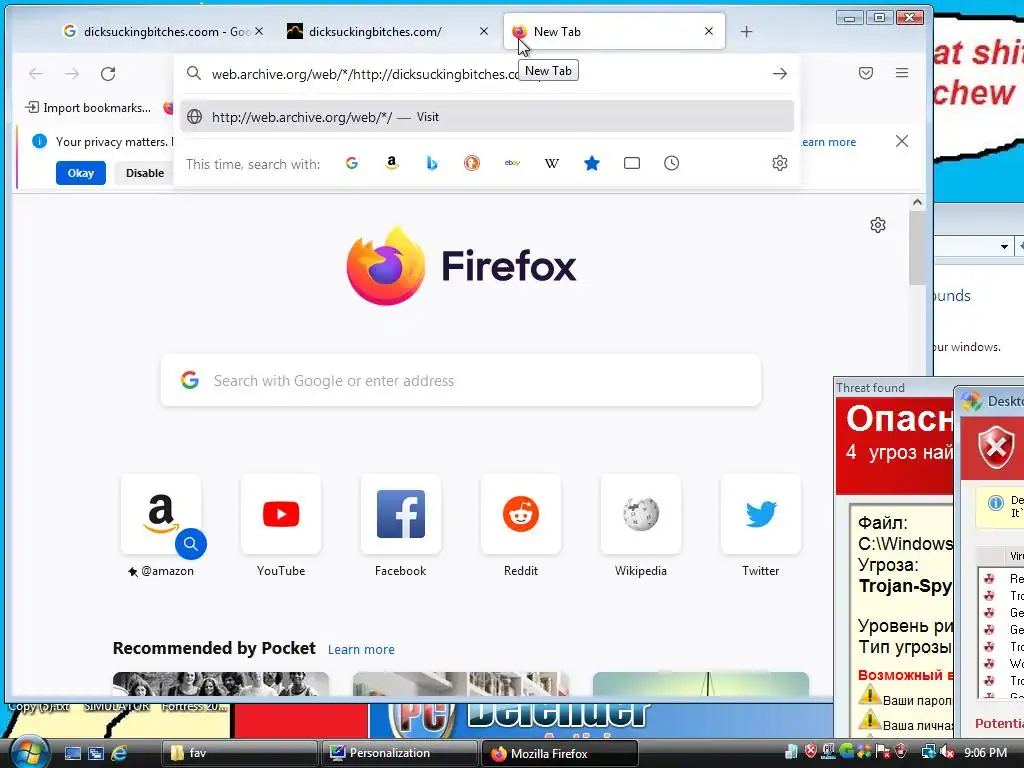Click the Threat found title text
This screenshot has width=1024, height=768.
(871, 388)
